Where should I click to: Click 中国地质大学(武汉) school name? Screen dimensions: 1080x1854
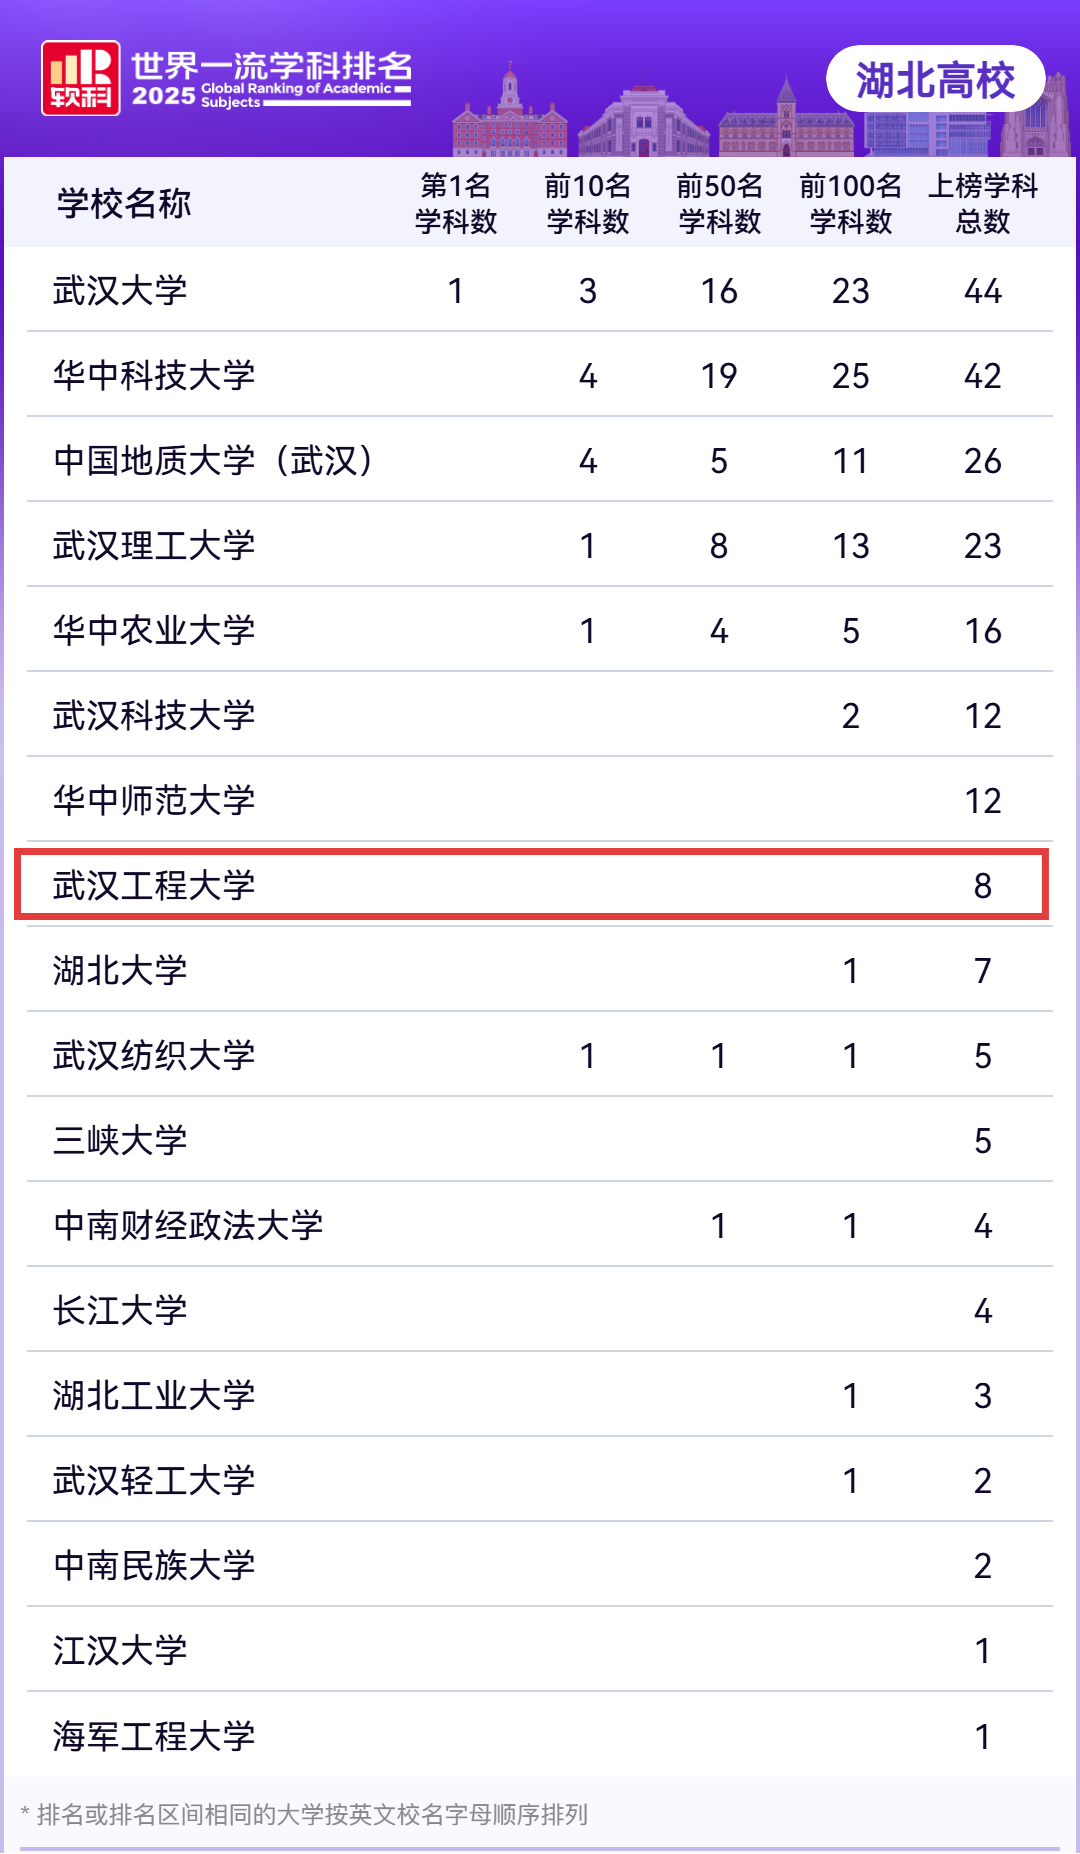click(x=213, y=461)
